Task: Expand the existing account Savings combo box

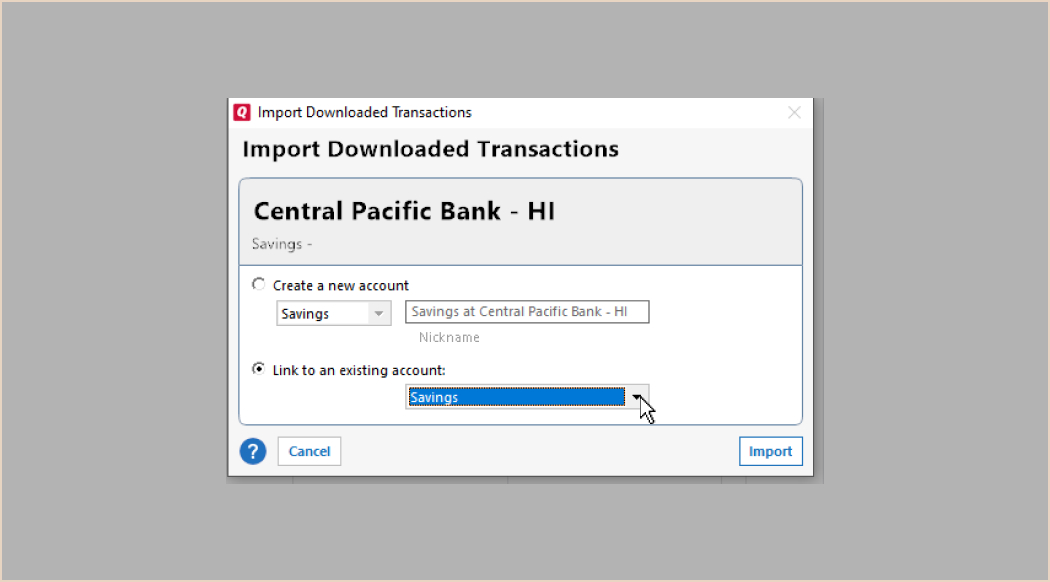Action: 527,397
